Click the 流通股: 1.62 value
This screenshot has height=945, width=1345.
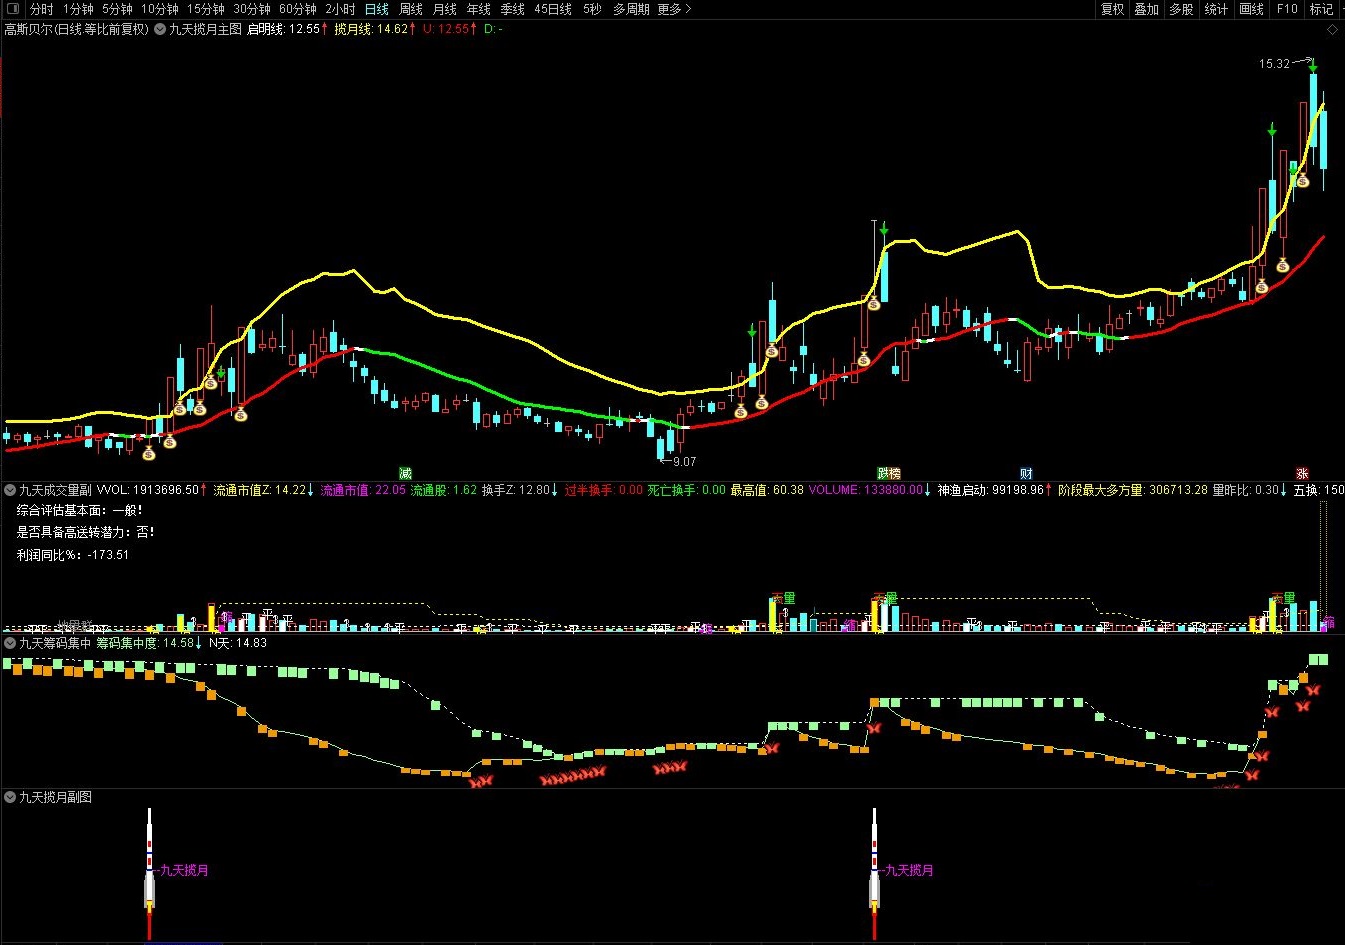444,490
